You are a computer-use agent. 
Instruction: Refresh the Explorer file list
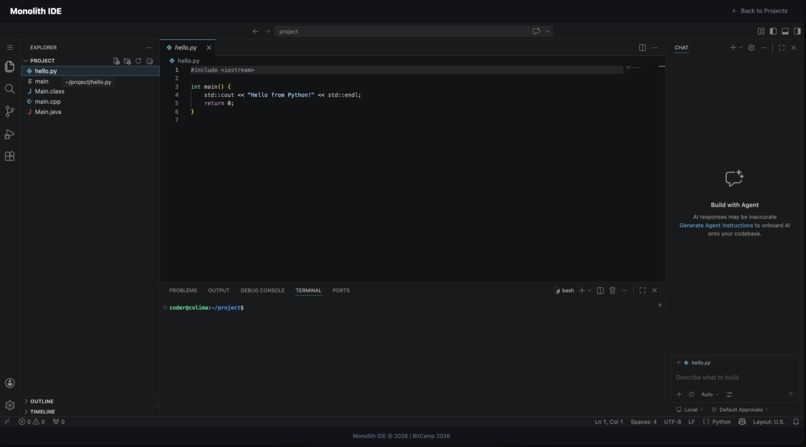pos(138,61)
